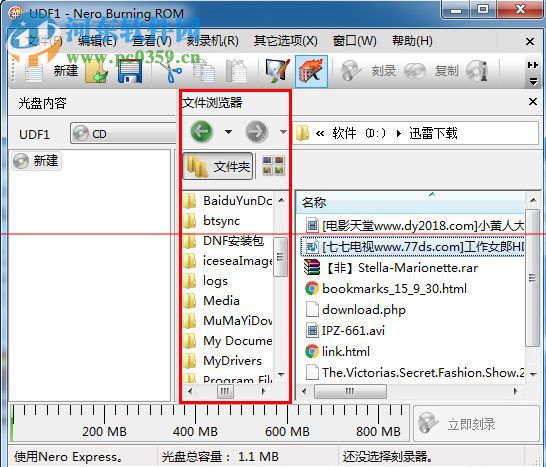Minimize the Nero Burning ROM window
The image size is (546, 467).
455,9
